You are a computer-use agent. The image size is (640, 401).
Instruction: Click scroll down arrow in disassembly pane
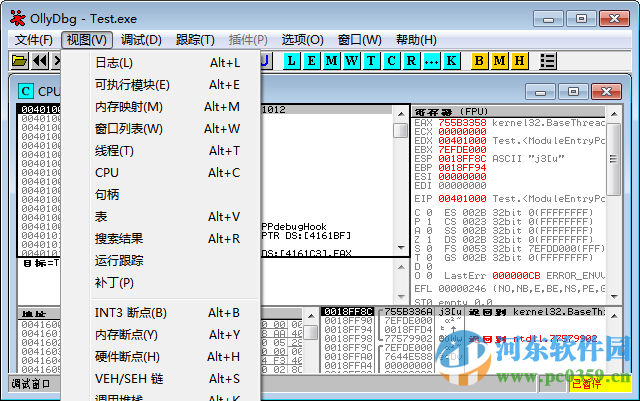pyautogui.click(x=401, y=248)
